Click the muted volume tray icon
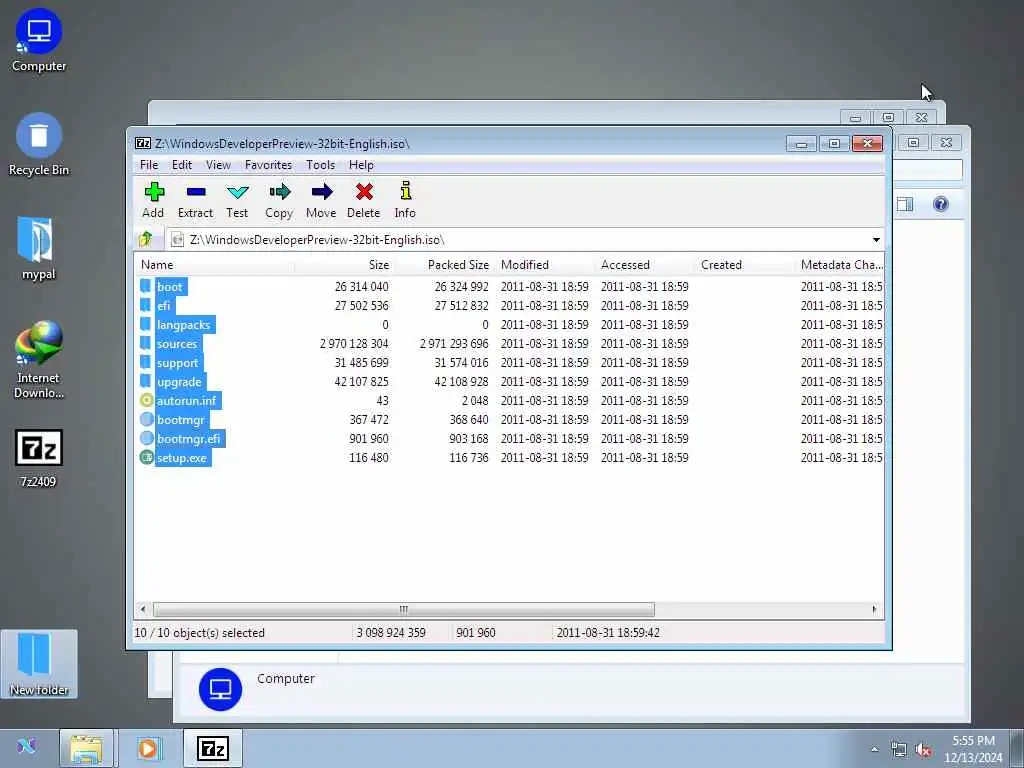Image resolution: width=1024 pixels, height=768 pixels. 923,750
